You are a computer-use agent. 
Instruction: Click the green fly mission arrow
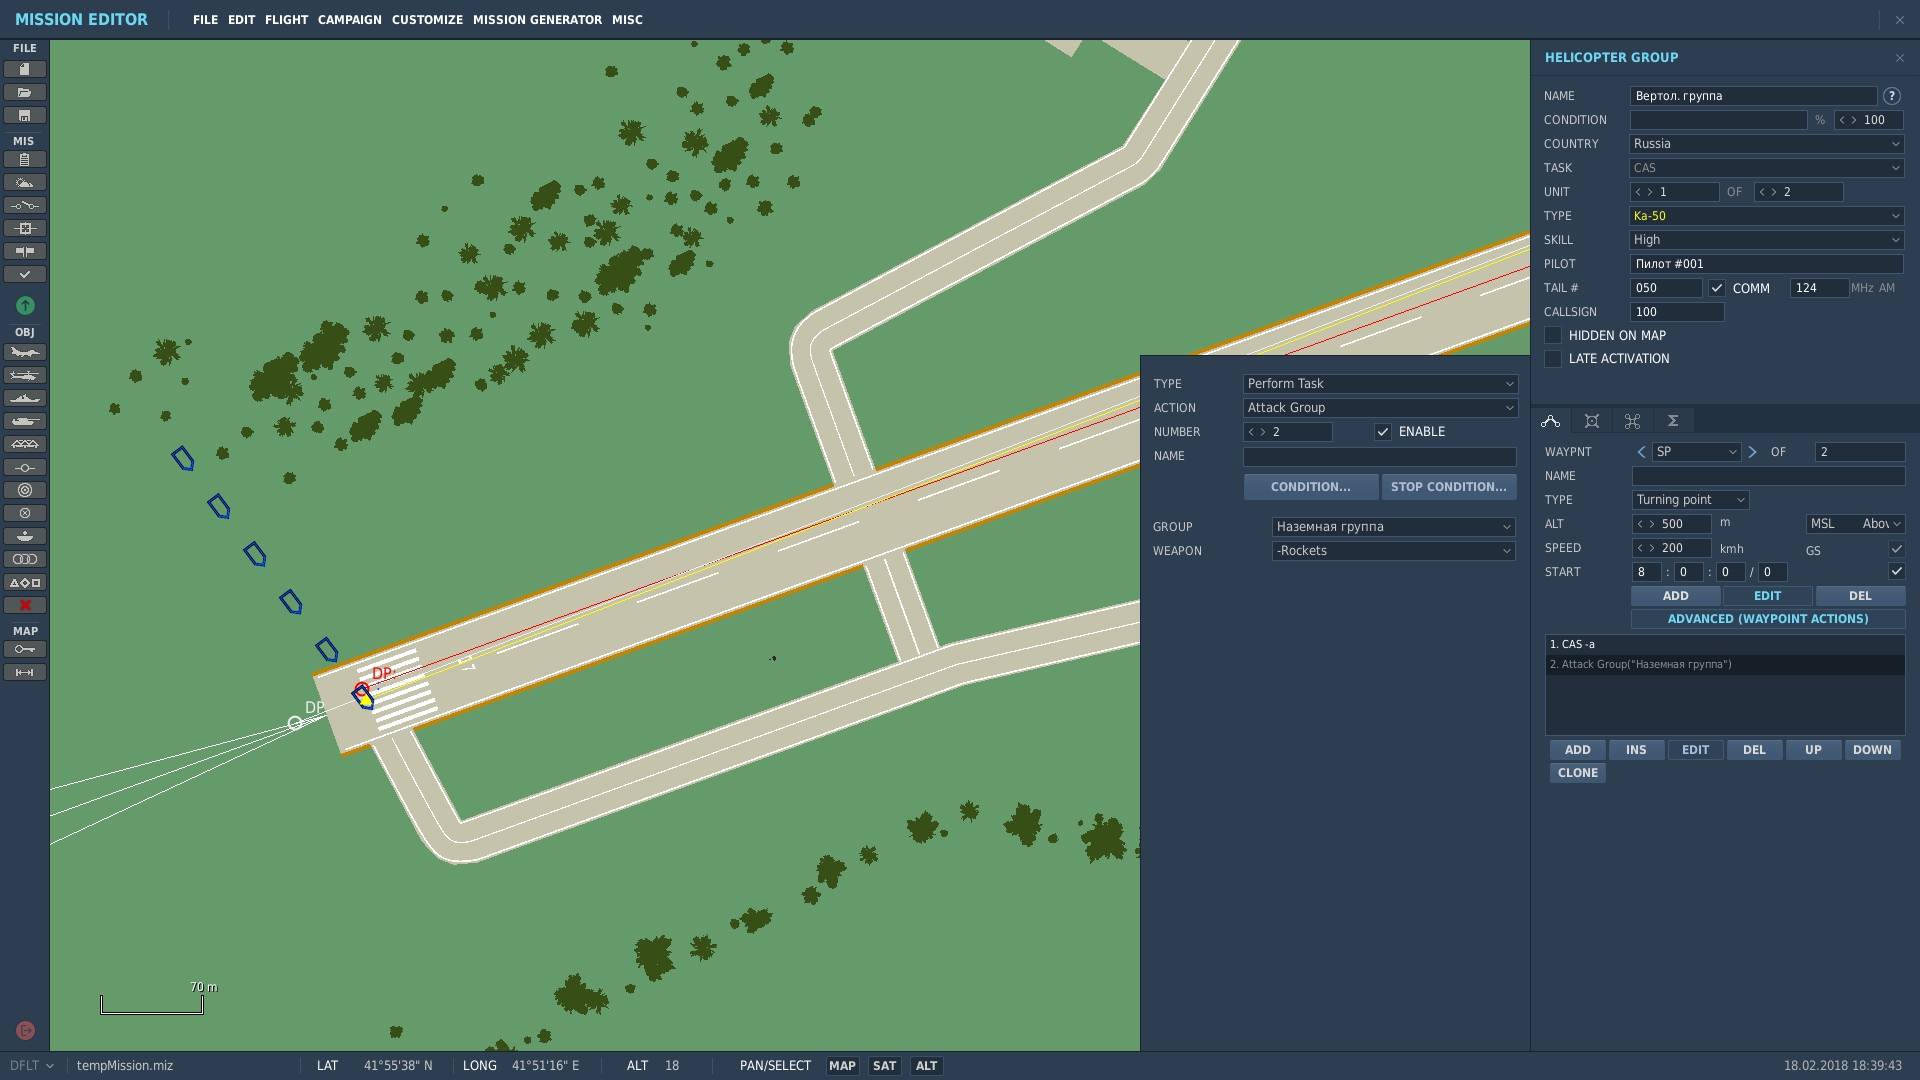pyautogui.click(x=25, y=305)
